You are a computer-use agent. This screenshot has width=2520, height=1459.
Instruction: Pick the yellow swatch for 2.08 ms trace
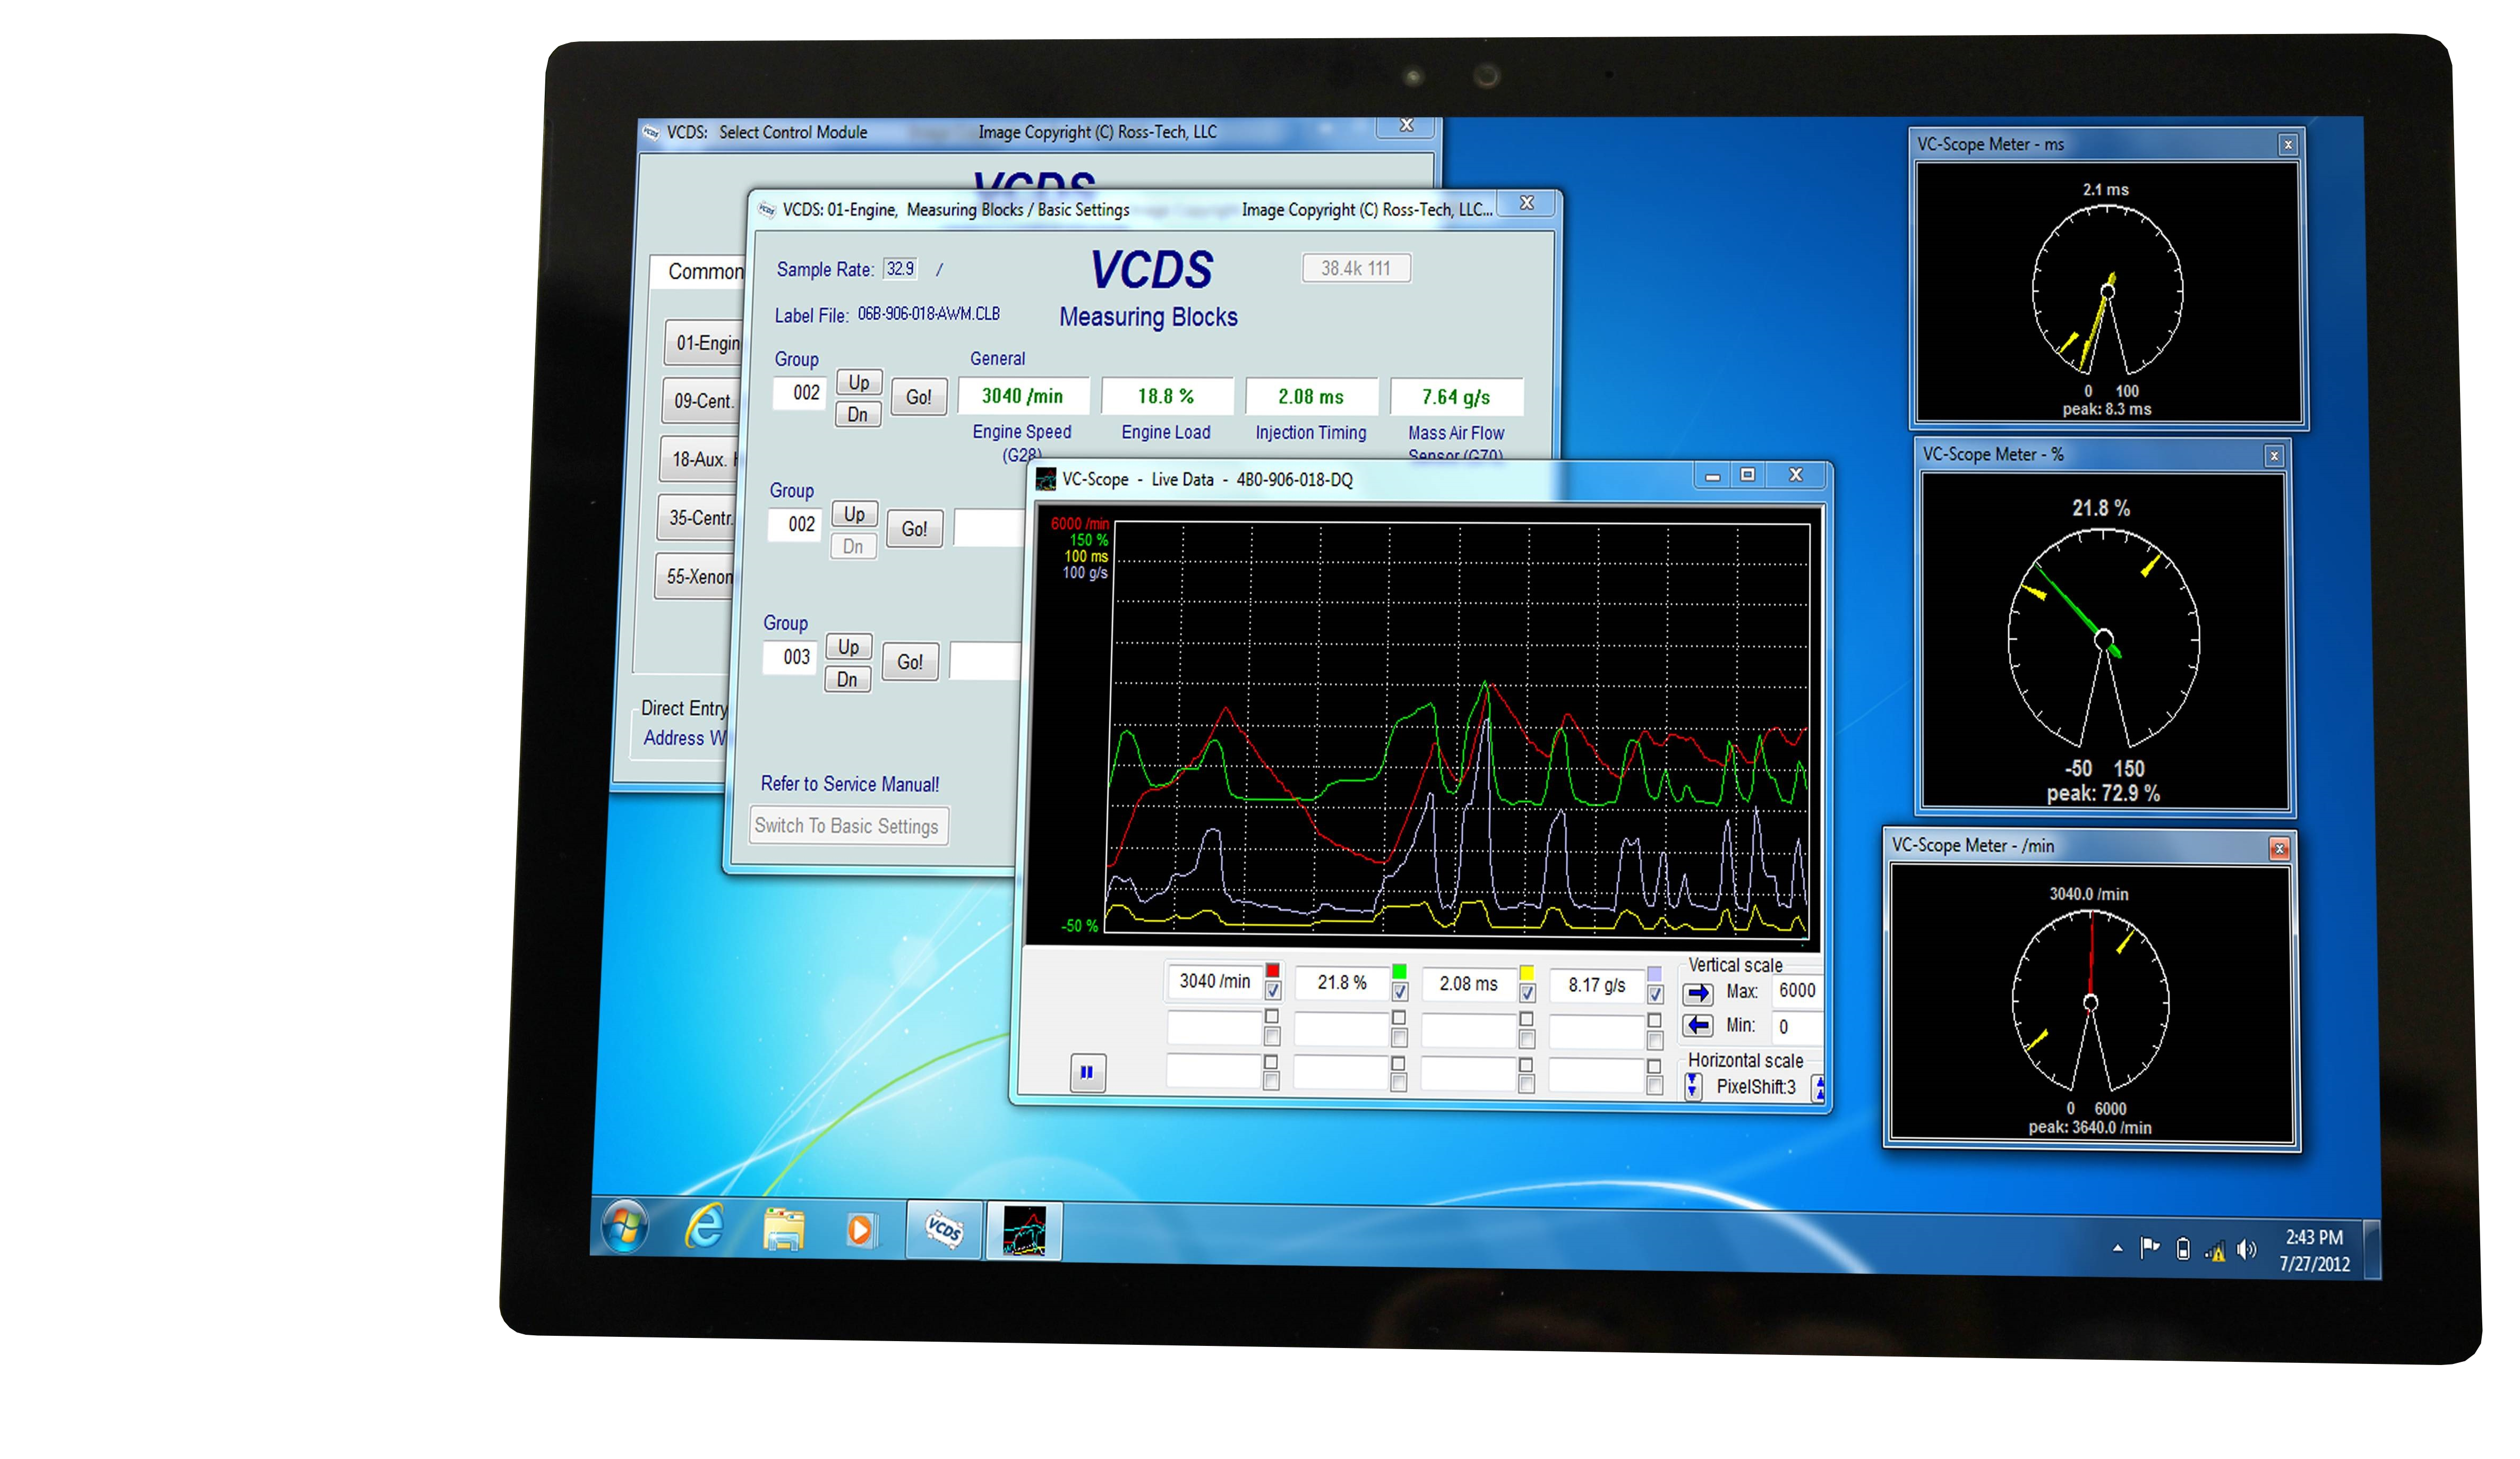(1526, 972)
